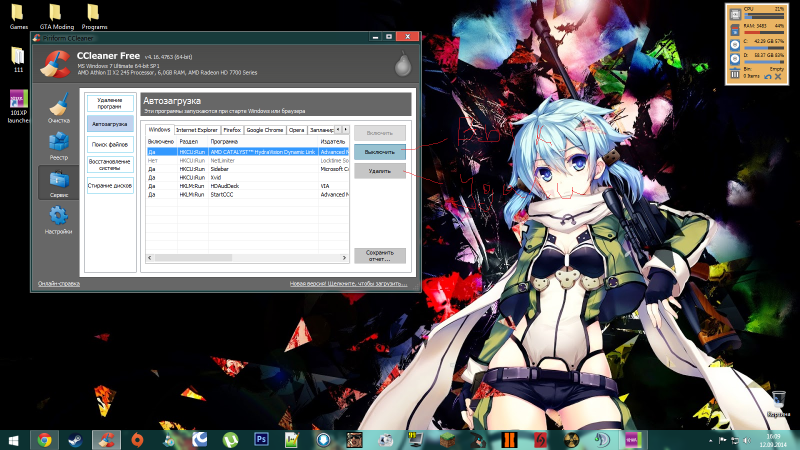800x450 pixels.
Task: Switch to the Internet Explorer tab
Action: (x=196, y=130)
